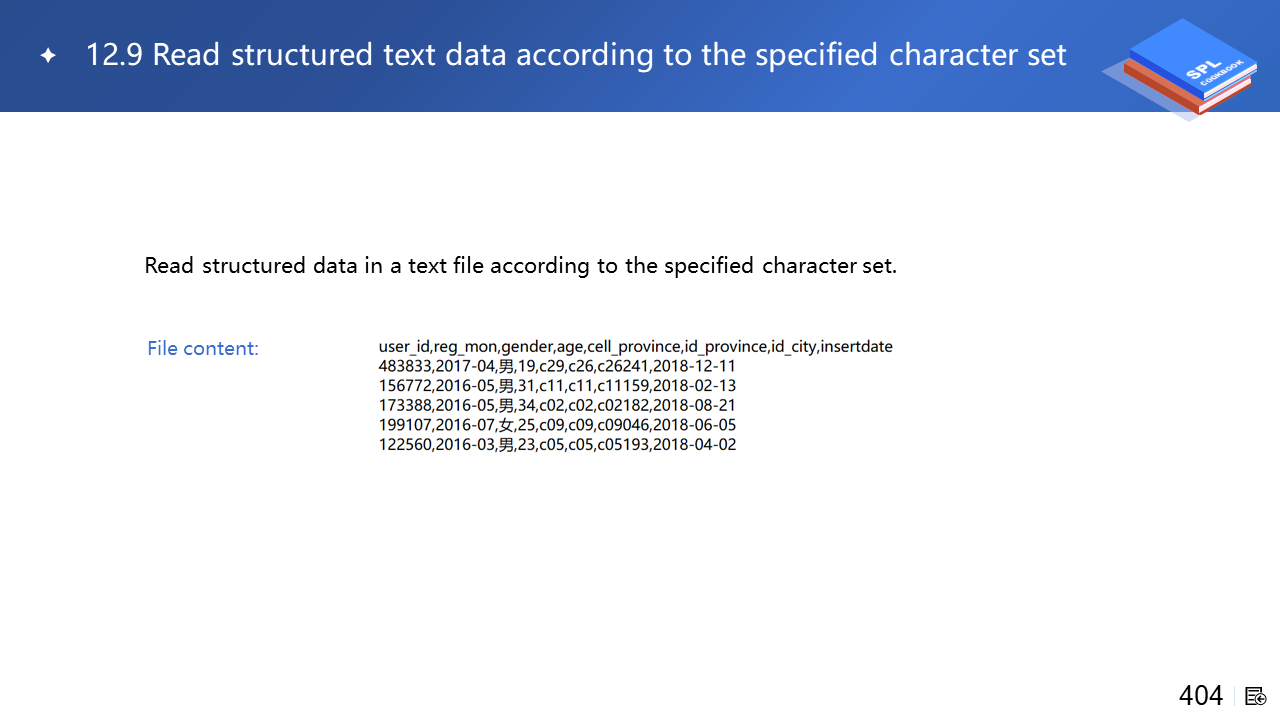The width and height of the screenshot is (1280, 720).
Task: Click the star bullet before the title
Action: tap(48, 56)
